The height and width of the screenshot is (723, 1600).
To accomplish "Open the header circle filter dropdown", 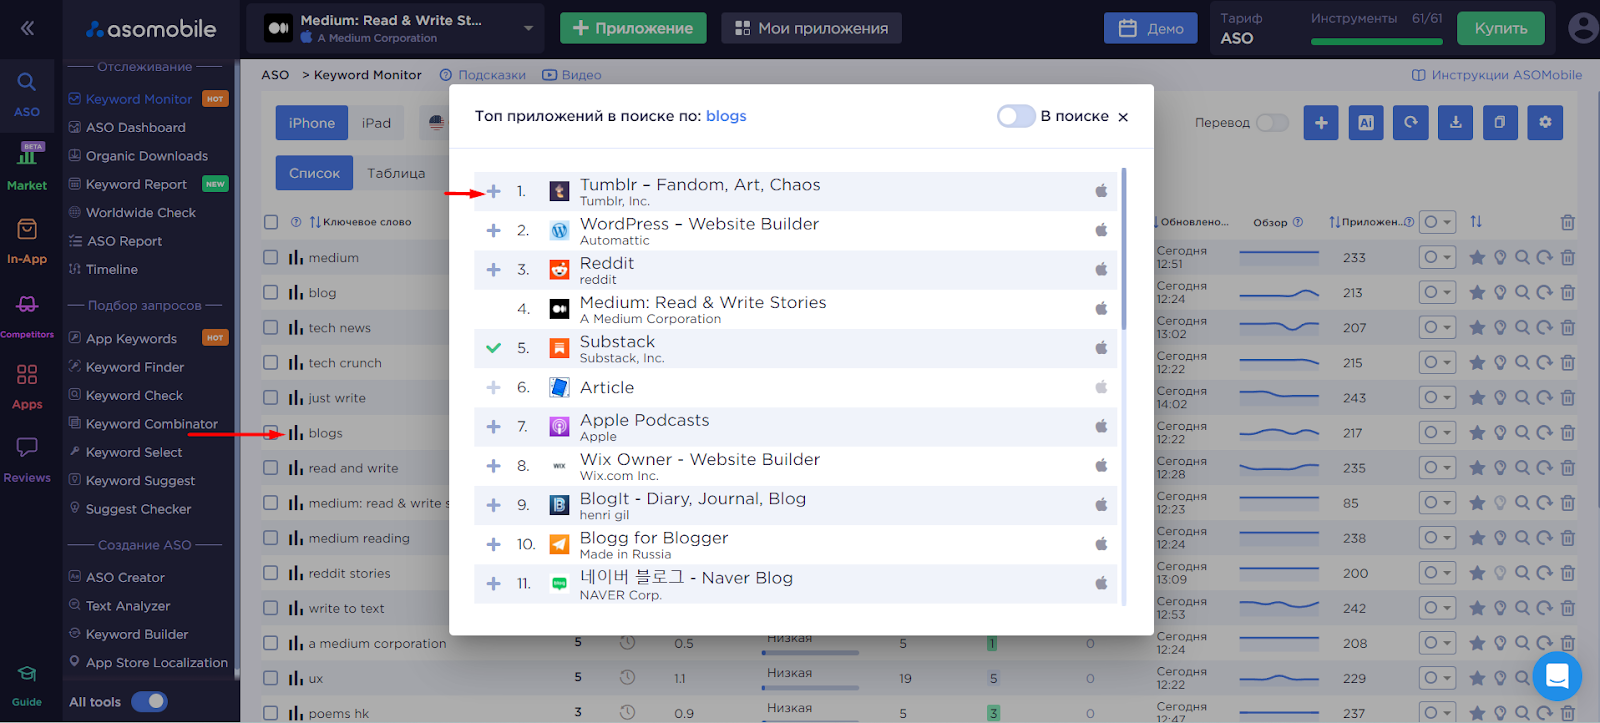I will click(x=1438, y=222).
